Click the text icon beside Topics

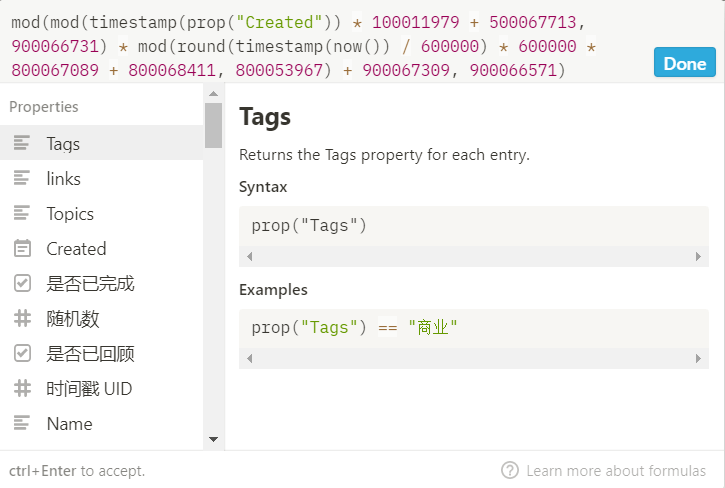(x=22, y=214)
